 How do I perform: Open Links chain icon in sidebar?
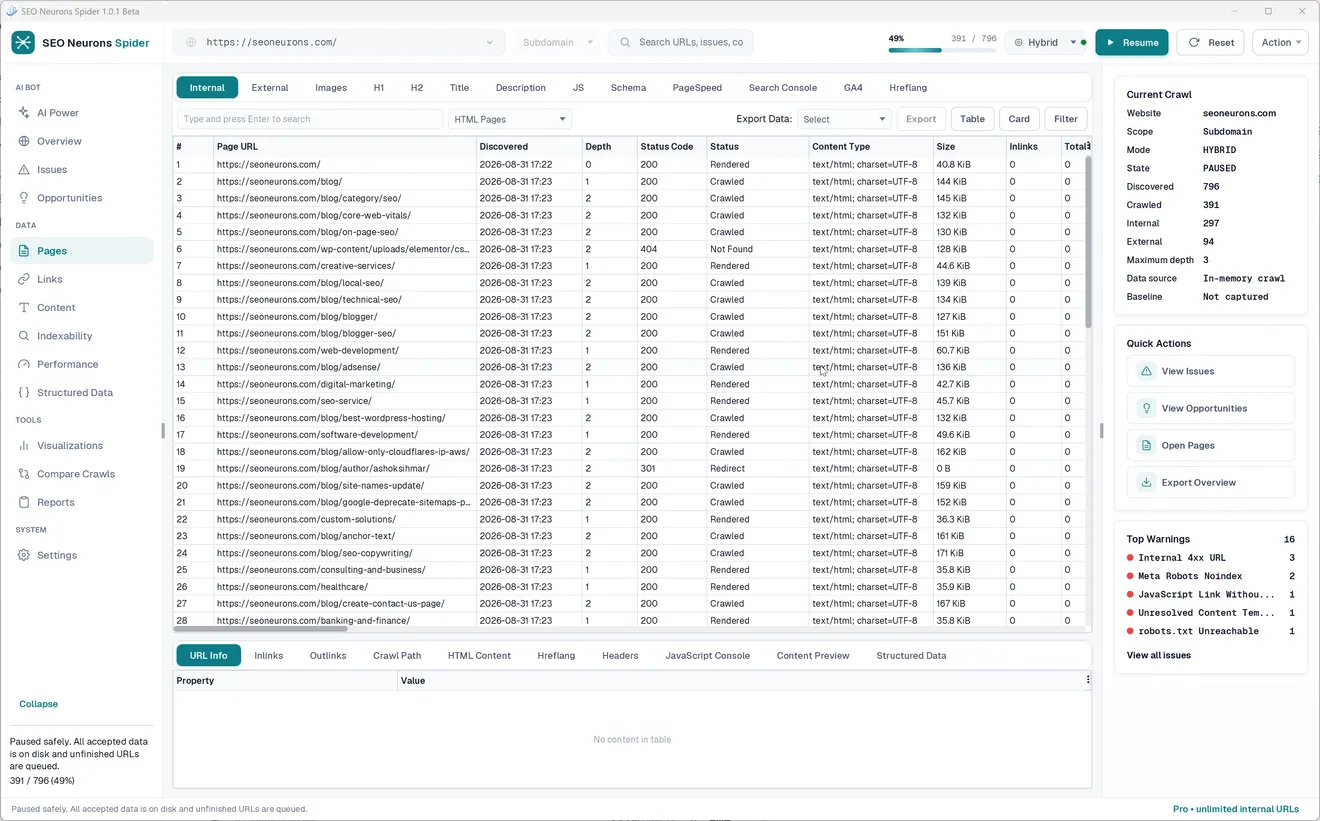(x=24, y=279)
